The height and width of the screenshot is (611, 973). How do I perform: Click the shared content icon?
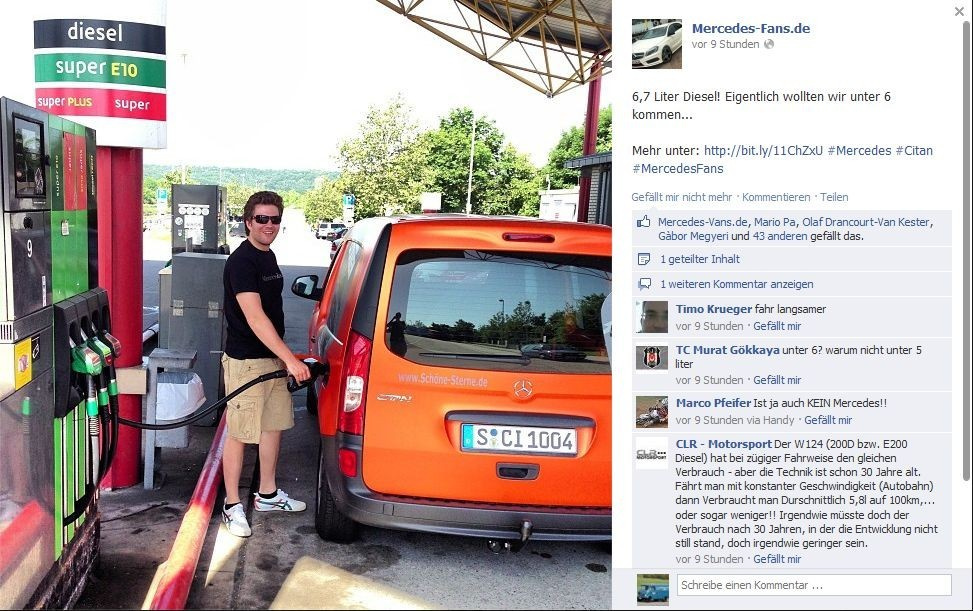pyautogui.click(x=644, y=259)
